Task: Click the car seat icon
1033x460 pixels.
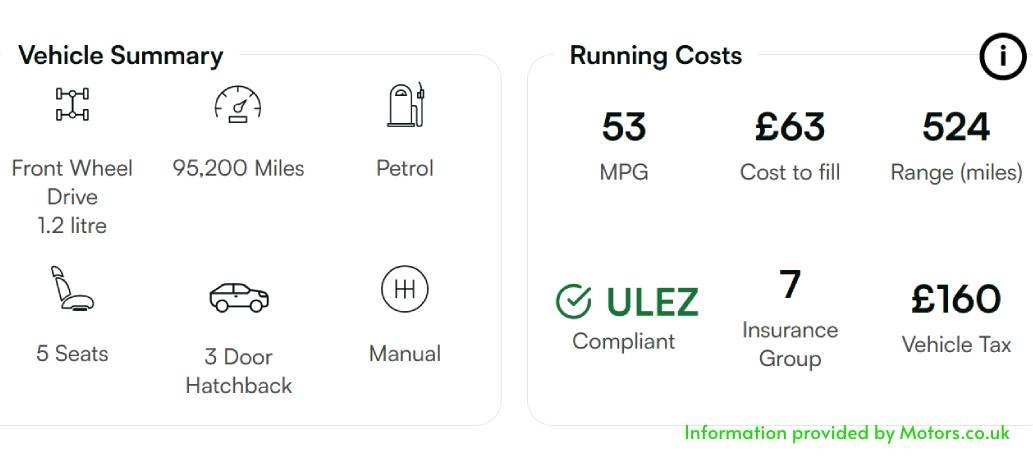Action: tap(72, 287)
